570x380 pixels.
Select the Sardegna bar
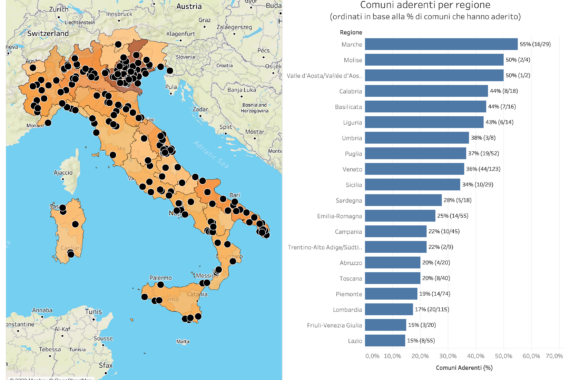pos(403,200)
